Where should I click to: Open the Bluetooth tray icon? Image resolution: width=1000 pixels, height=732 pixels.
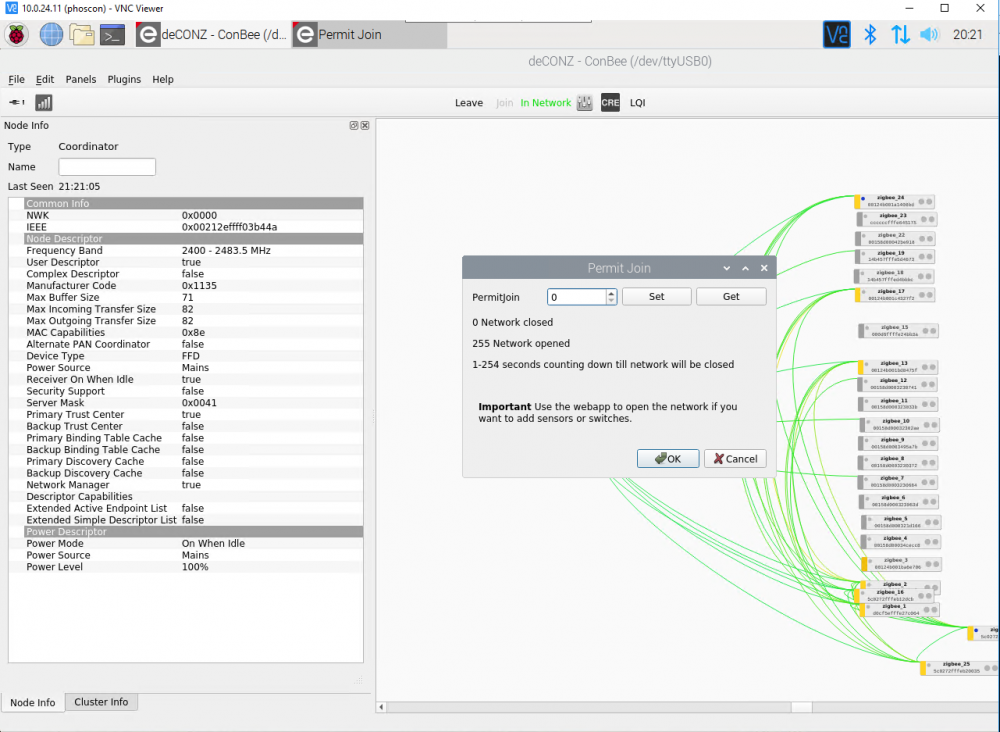870,35
